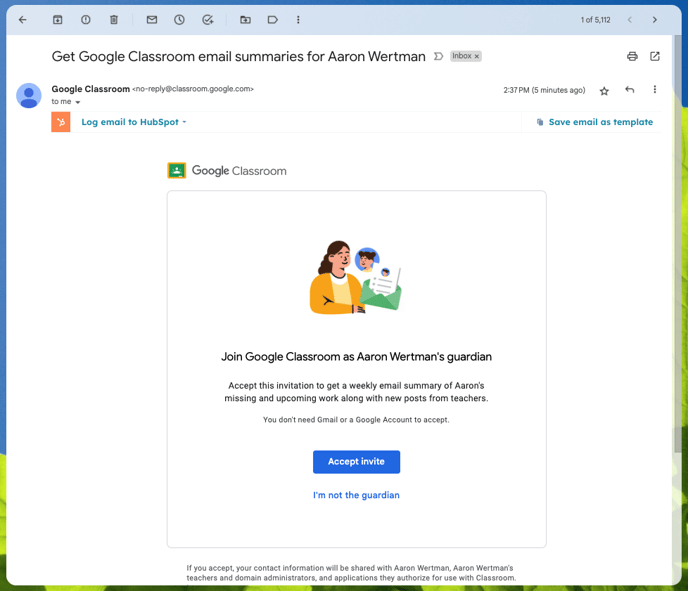
Task: Open Log email to HubSpot dropdown
Action: click(134, 122)
